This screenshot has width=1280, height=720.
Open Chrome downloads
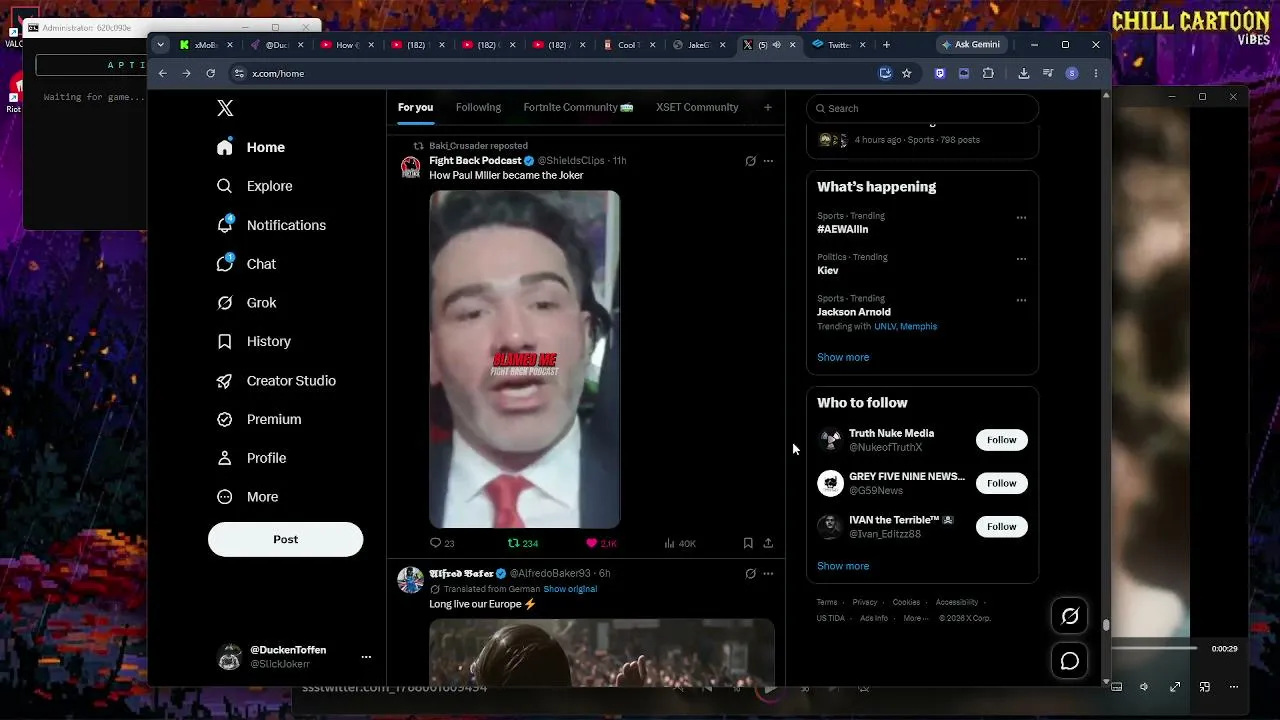coord(1023,73)
